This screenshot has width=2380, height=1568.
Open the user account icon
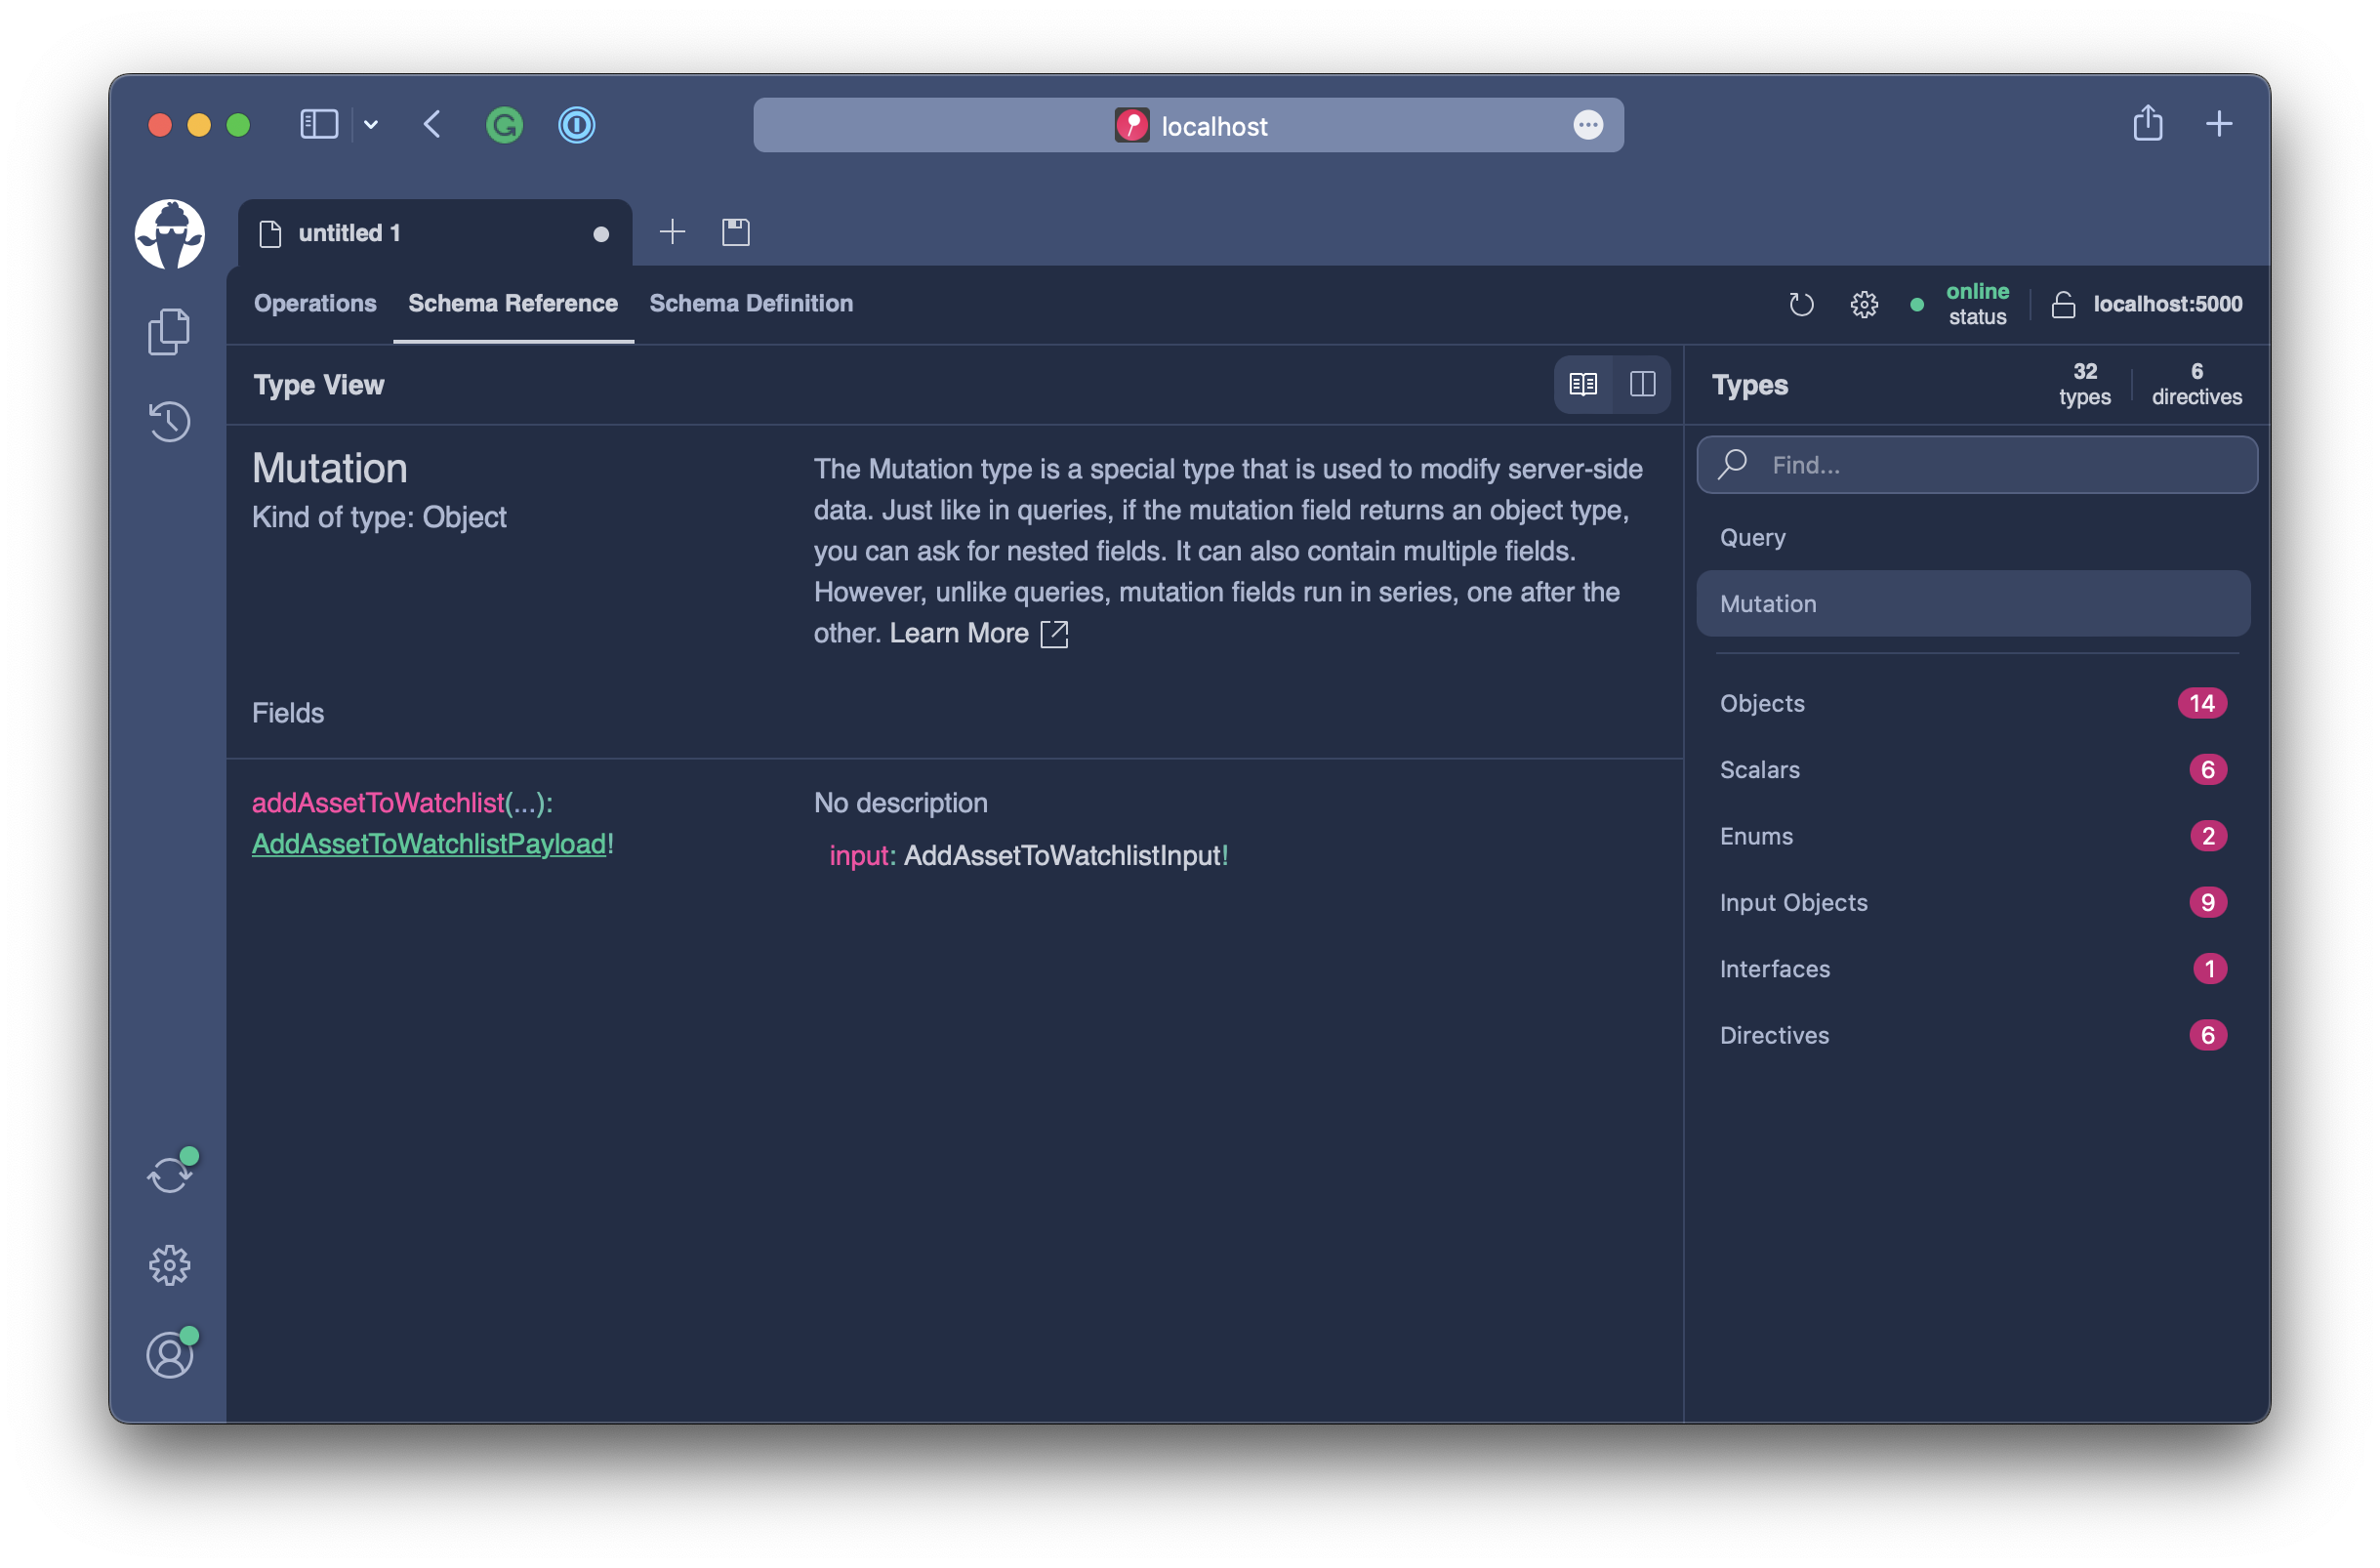click(169, 1354)
